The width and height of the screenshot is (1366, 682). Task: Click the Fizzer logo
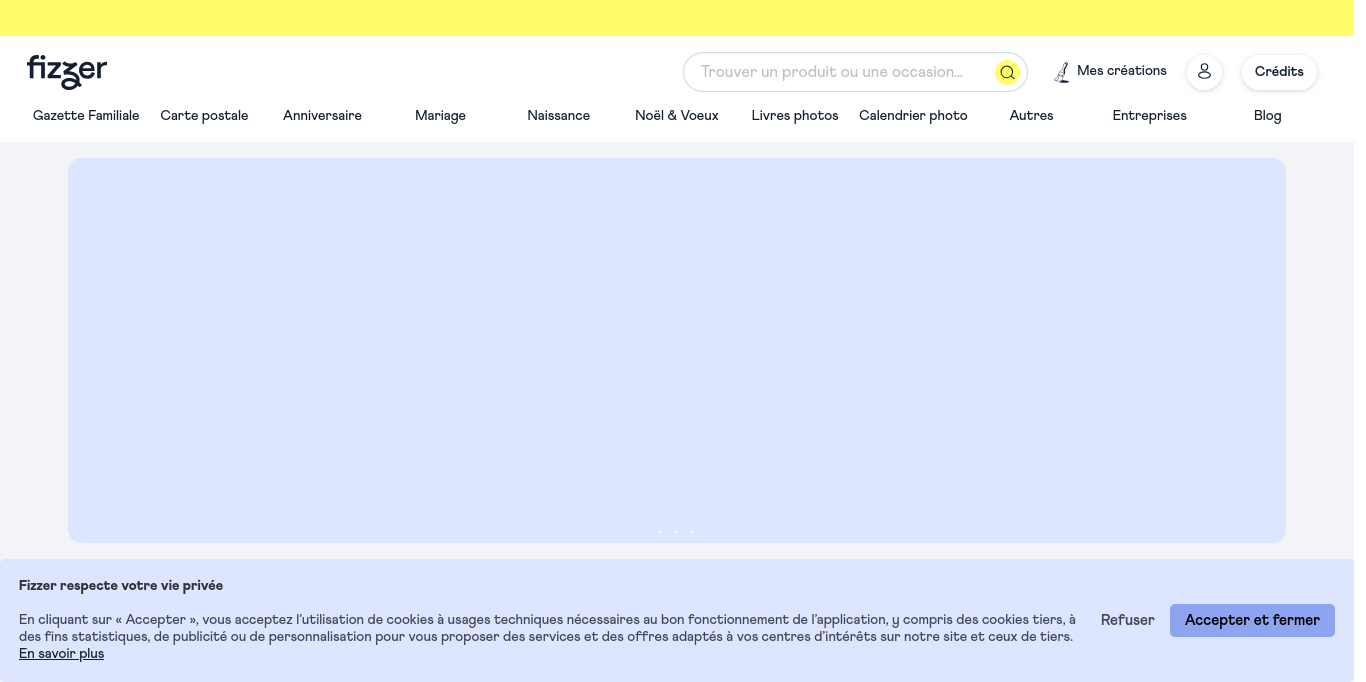coord(67,72)
